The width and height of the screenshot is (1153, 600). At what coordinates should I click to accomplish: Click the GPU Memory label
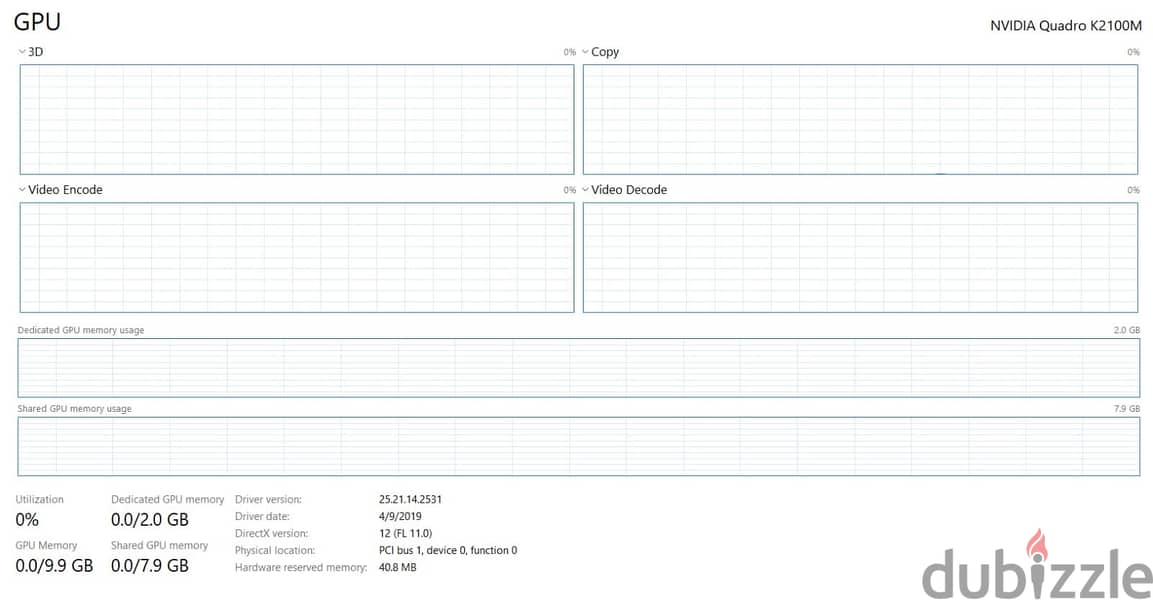(x=46, y=546)
